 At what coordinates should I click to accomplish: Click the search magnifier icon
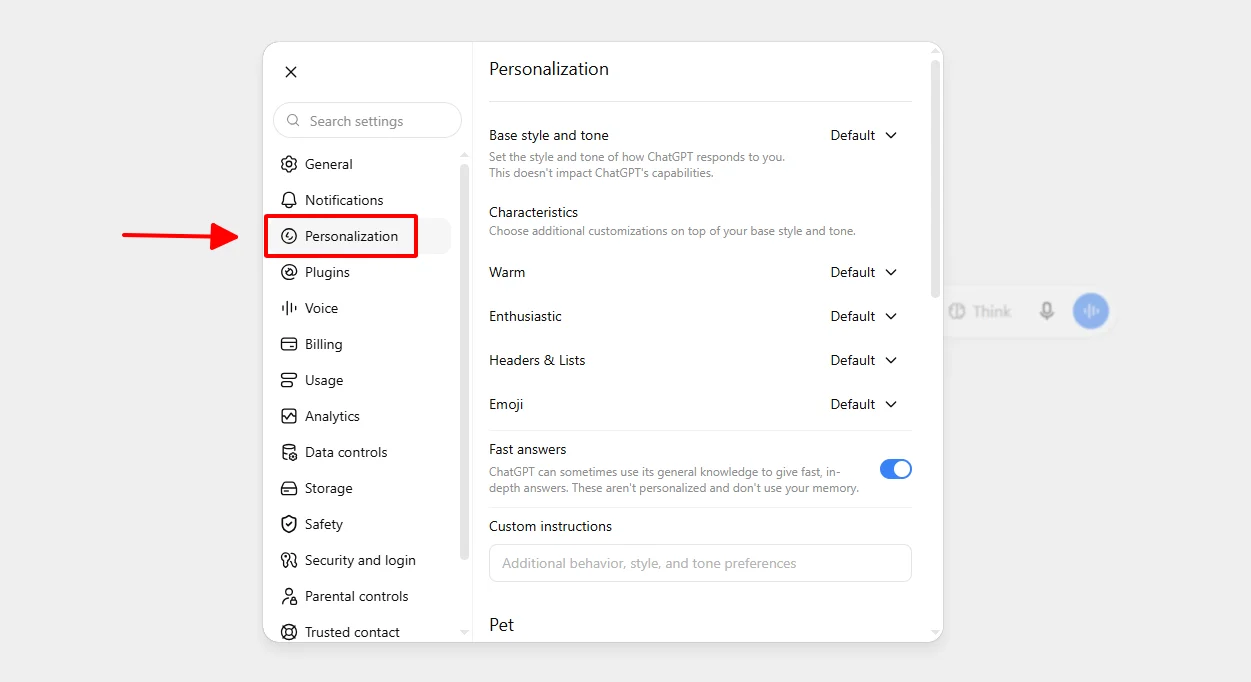(x=293, y=120)
